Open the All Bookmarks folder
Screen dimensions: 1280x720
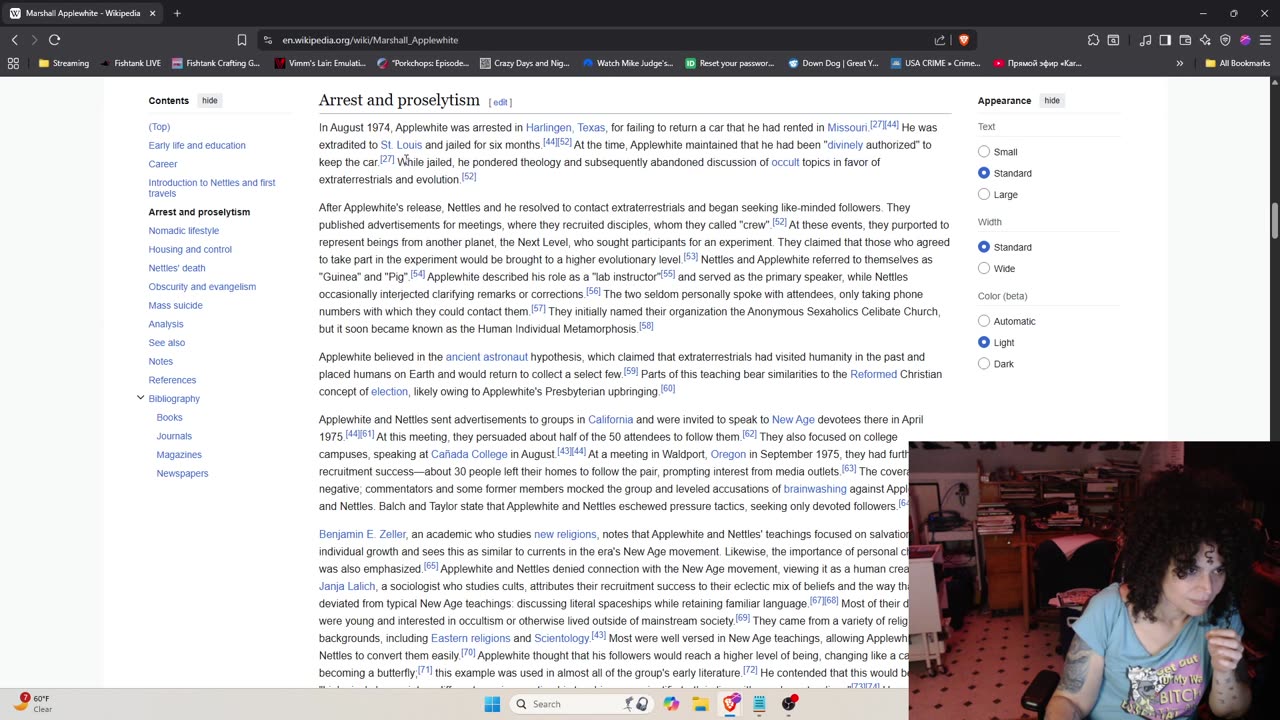[1237, 63]
